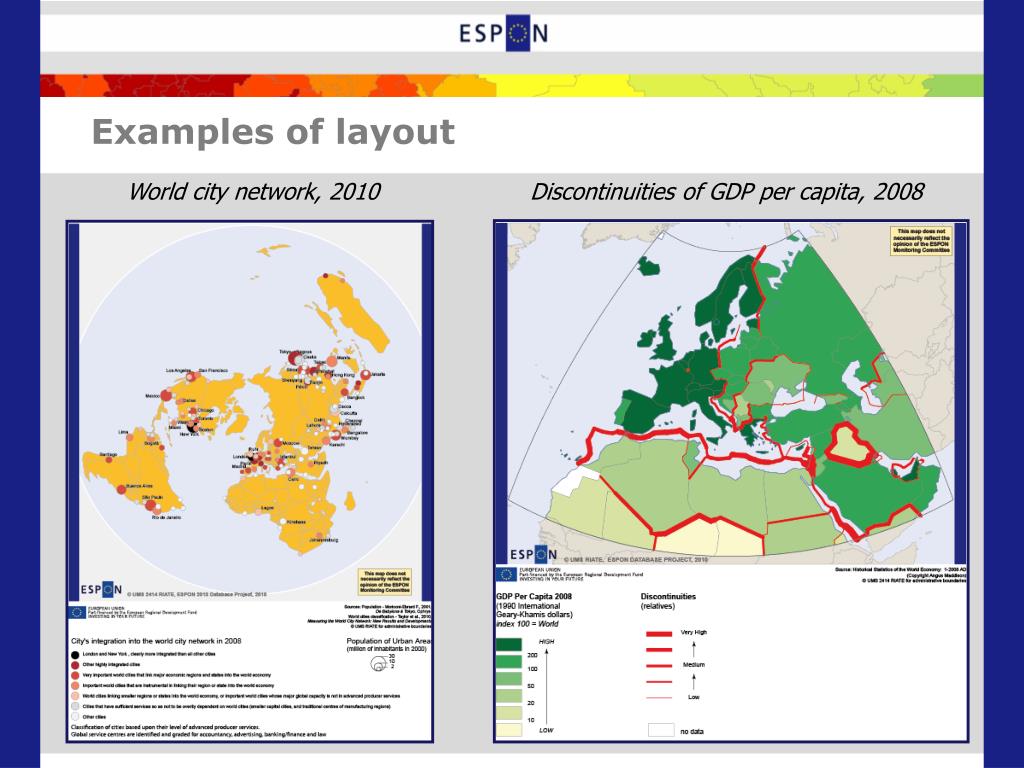The image size is (1024, 768).
Task: Click the colored map banner strip under header
Action: pyautogui.click(x=512, y=86)
